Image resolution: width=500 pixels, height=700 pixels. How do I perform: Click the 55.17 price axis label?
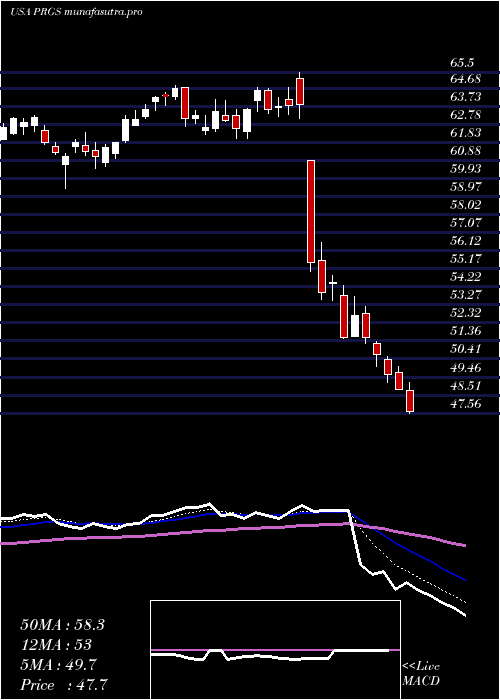(466, 258)
